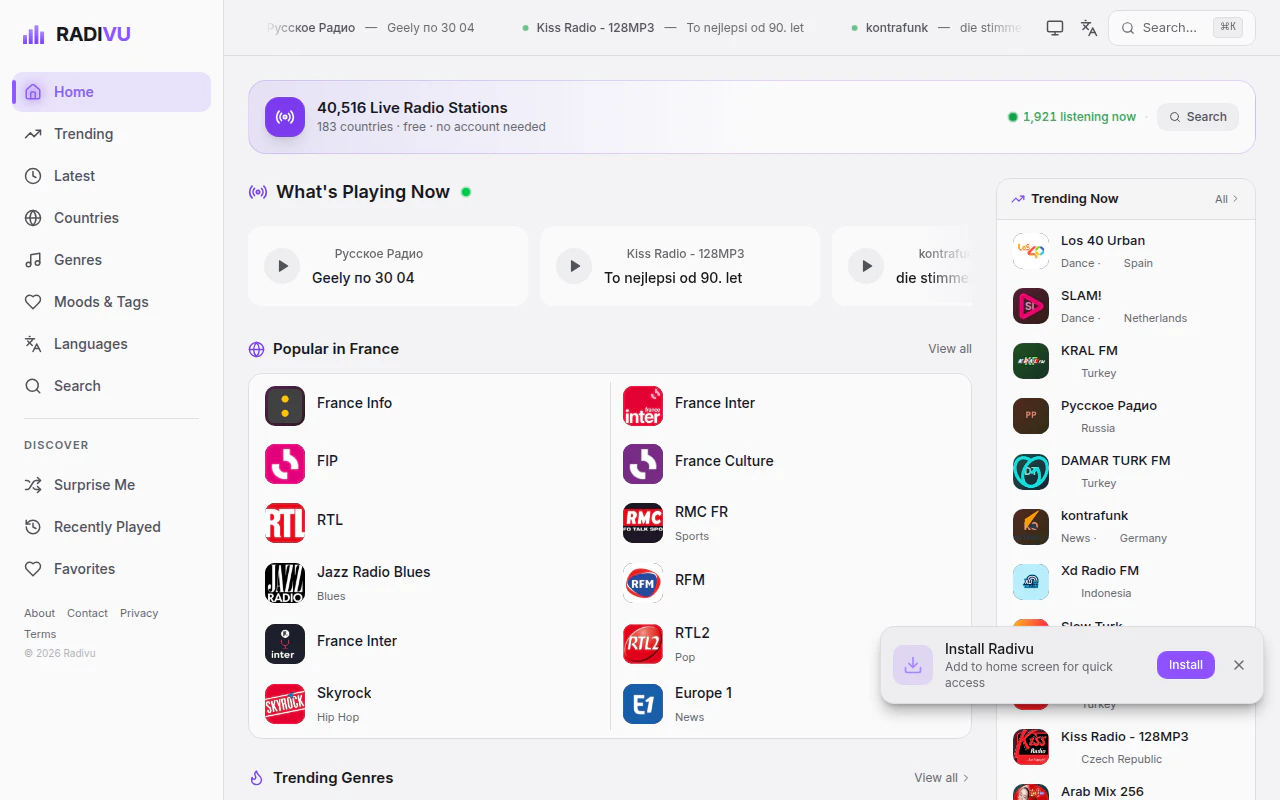1280x800 pixels.
Task: Open Languages in the sidebar
Action: 111,344
